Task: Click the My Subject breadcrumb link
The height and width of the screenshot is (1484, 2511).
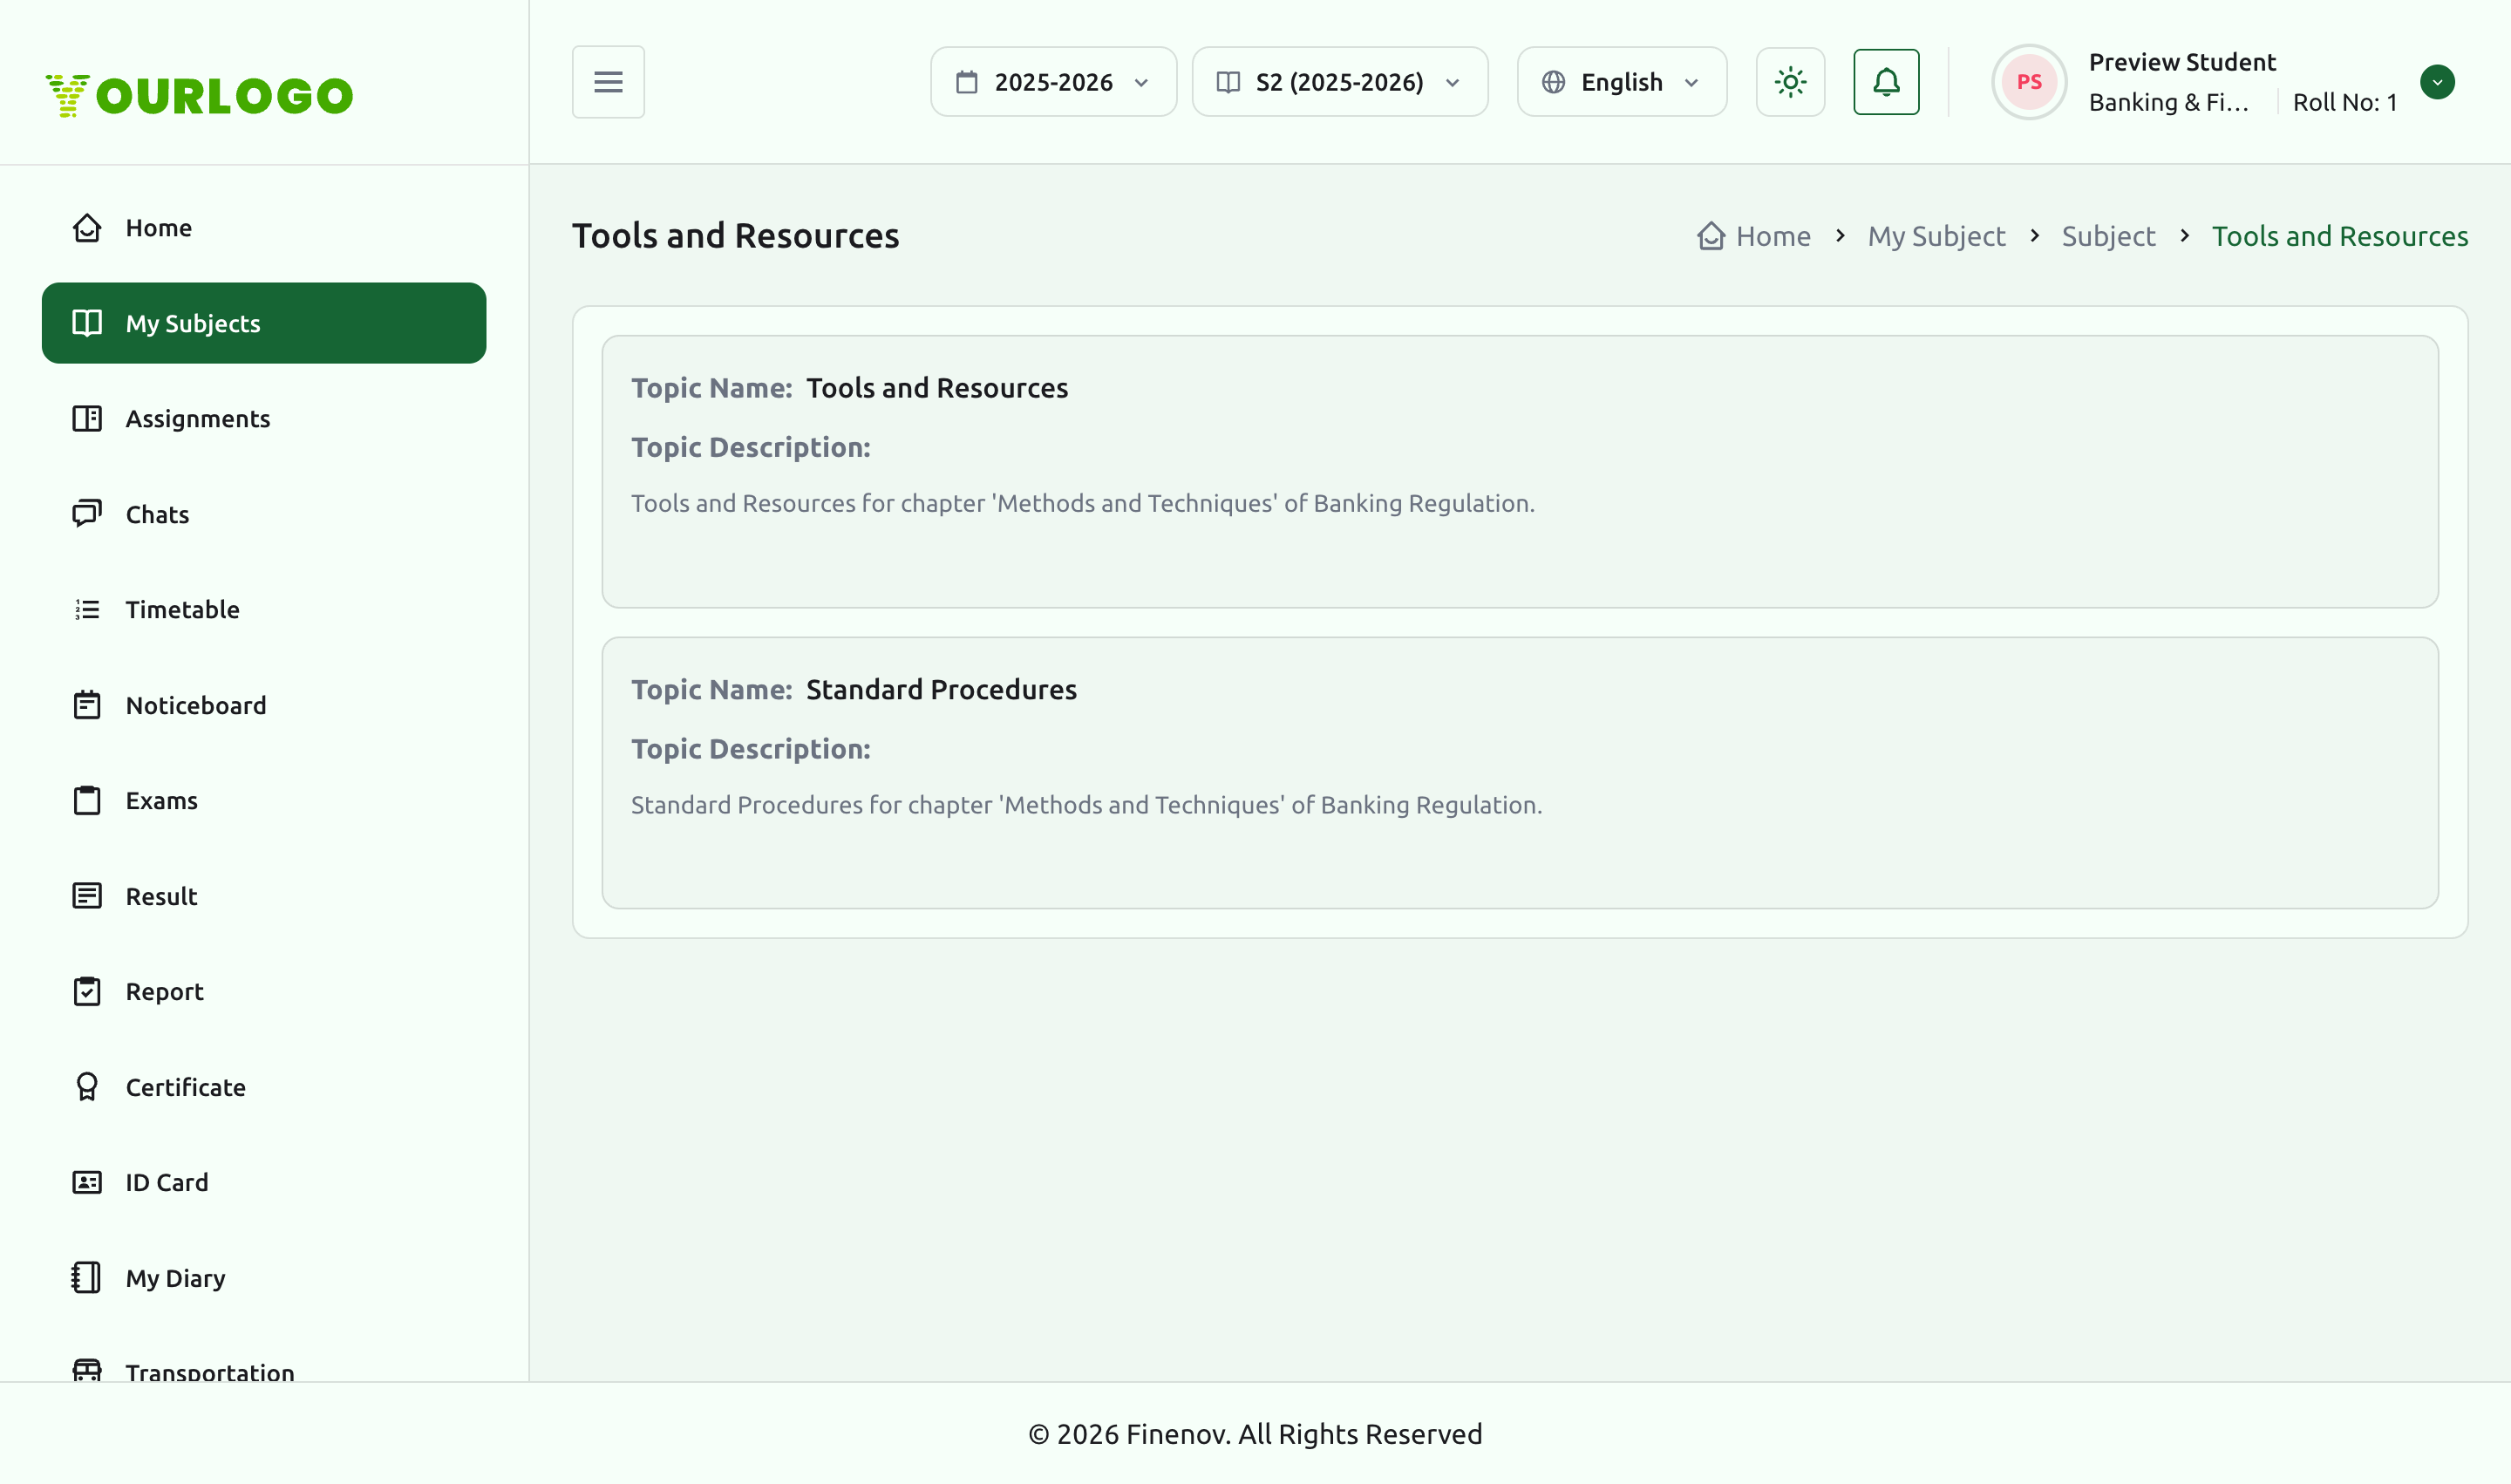Action: [x=1936, y=236]
